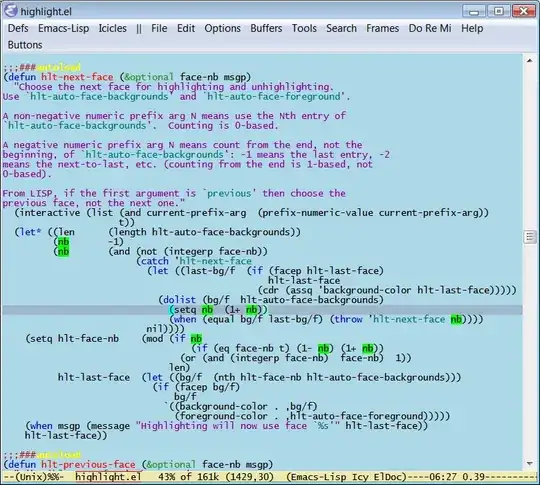Click 'setq' on the current highlighted line
Screen dimensions: 540x485
[x=185, y=309]
